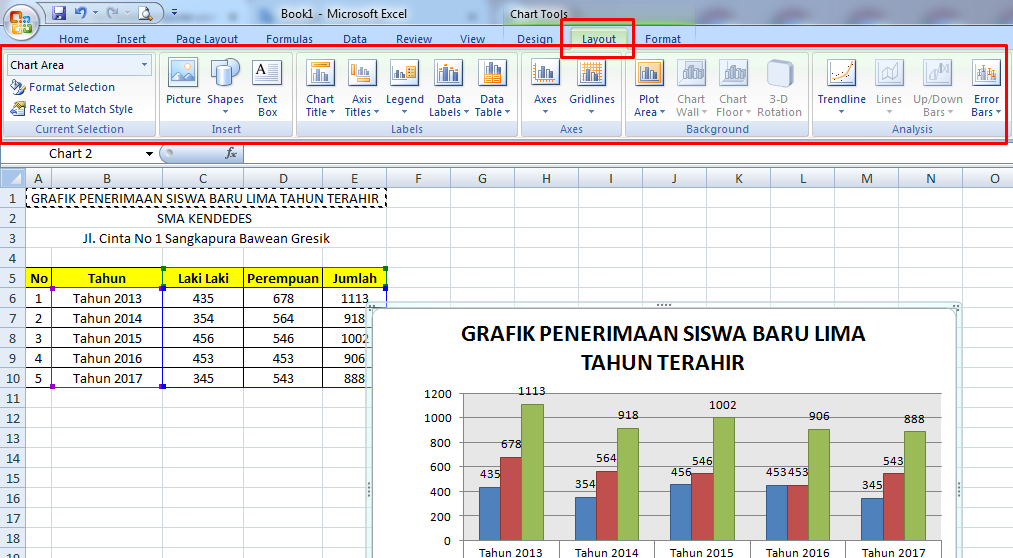
Task: Open Chart Title options
Action: coord(320,87)
